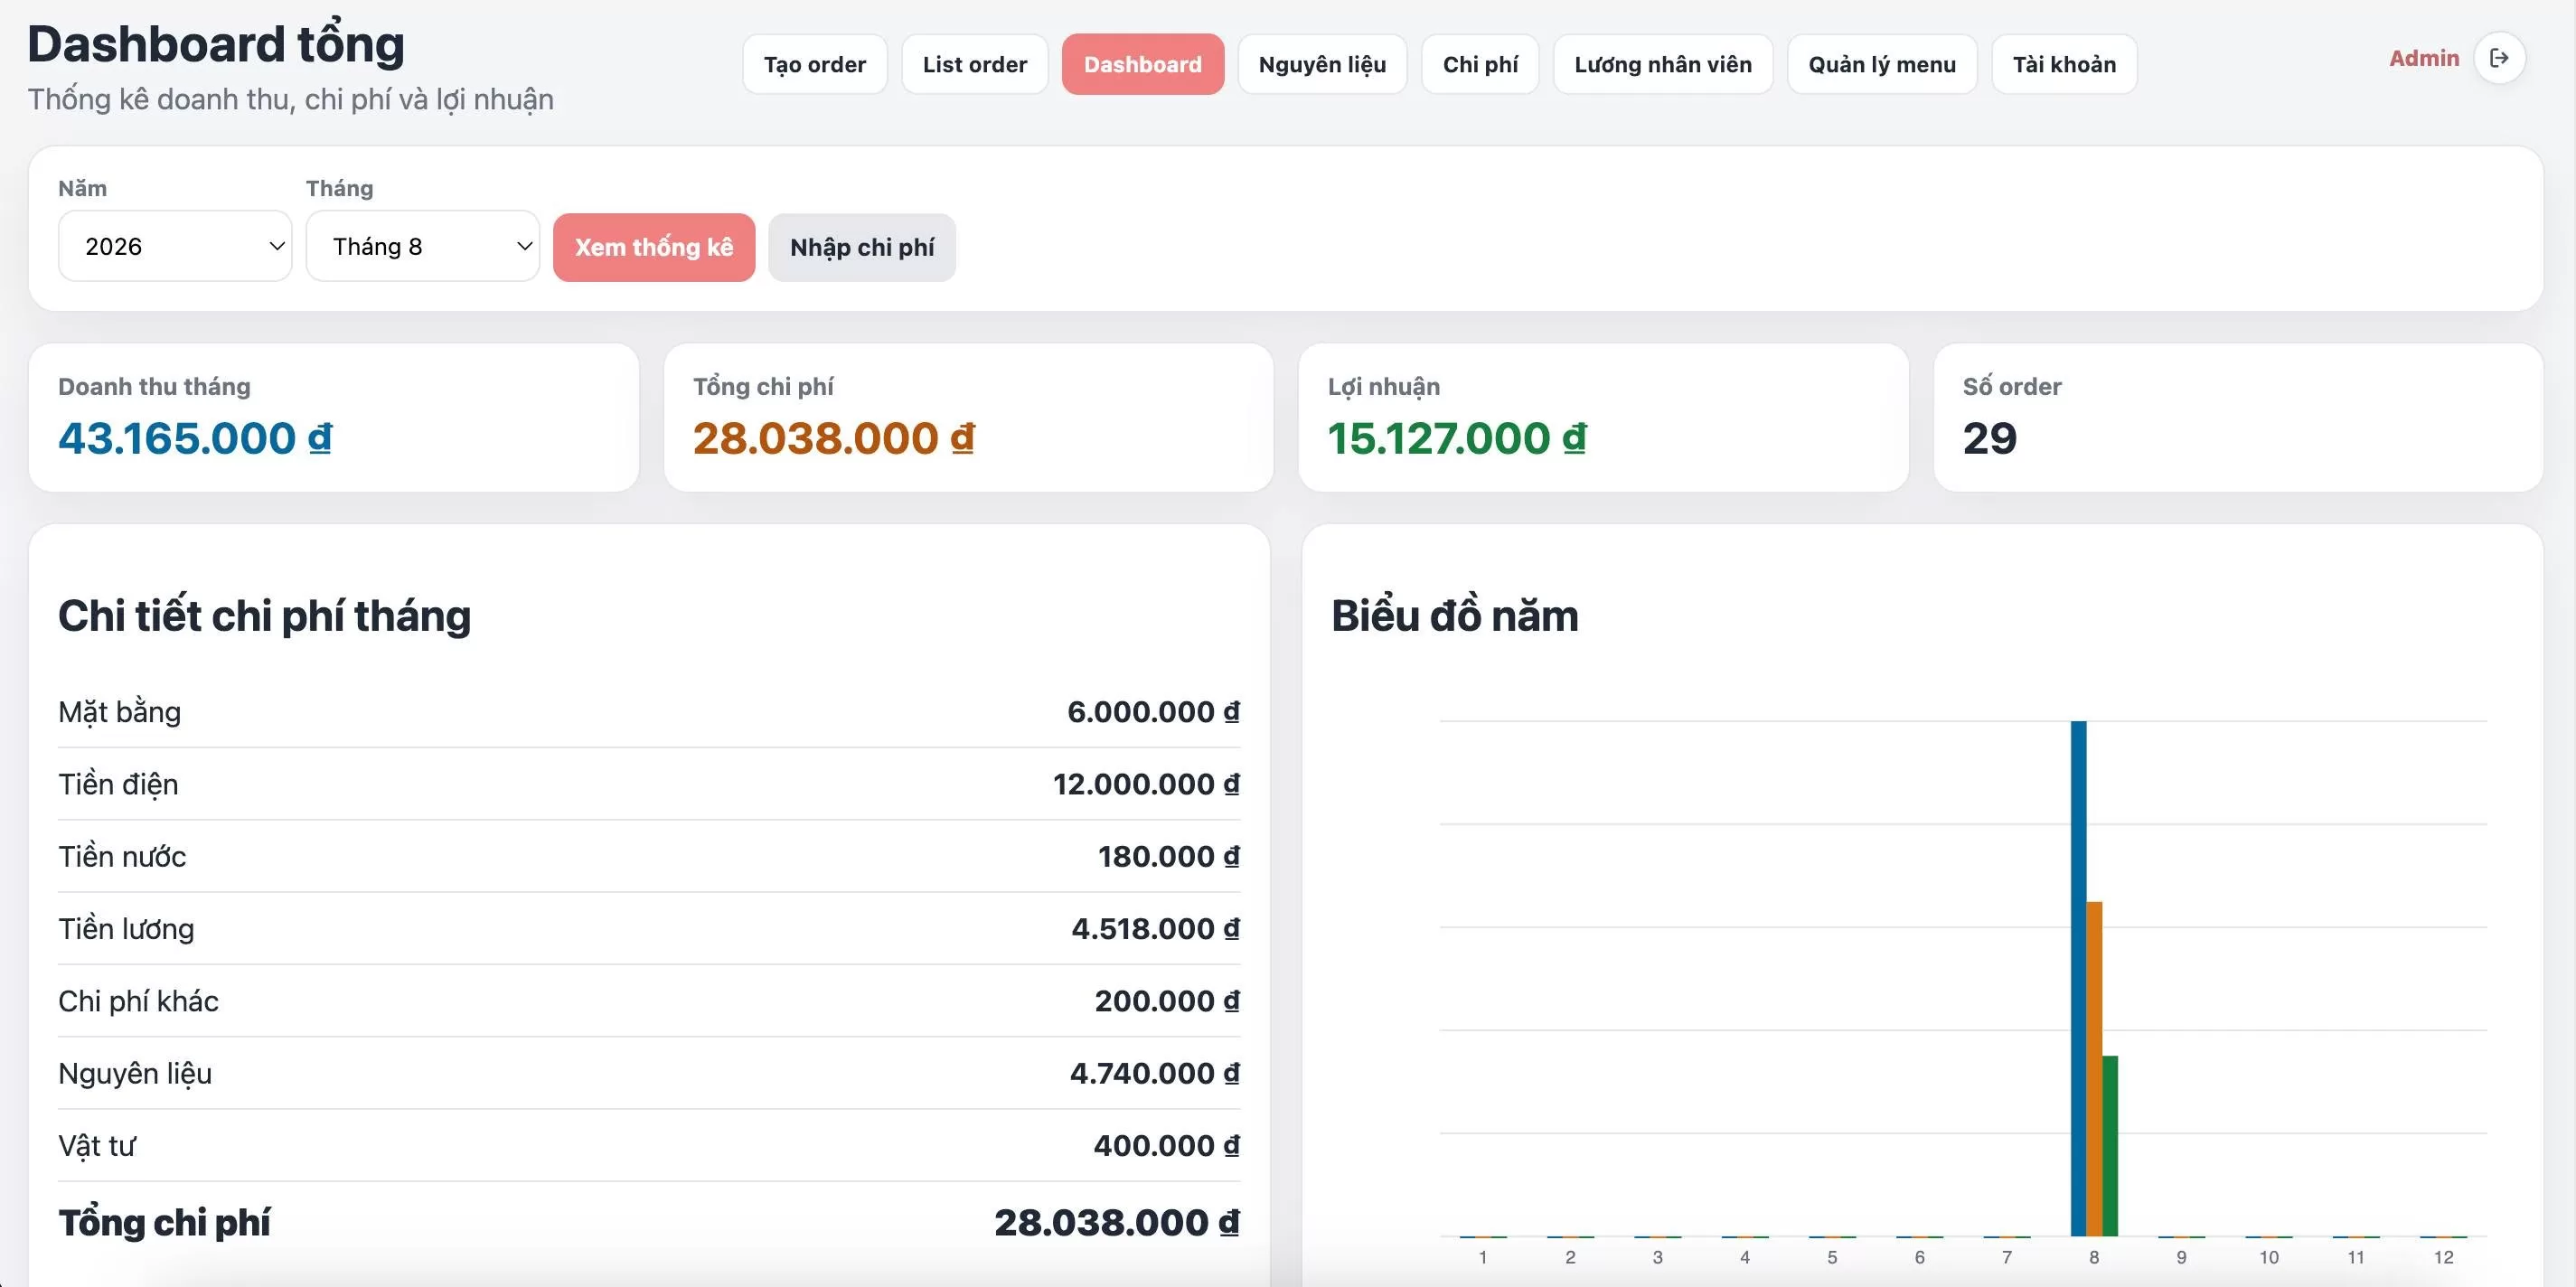
Task: Click the Admin user label
Action: click(x=2424, y=59)
